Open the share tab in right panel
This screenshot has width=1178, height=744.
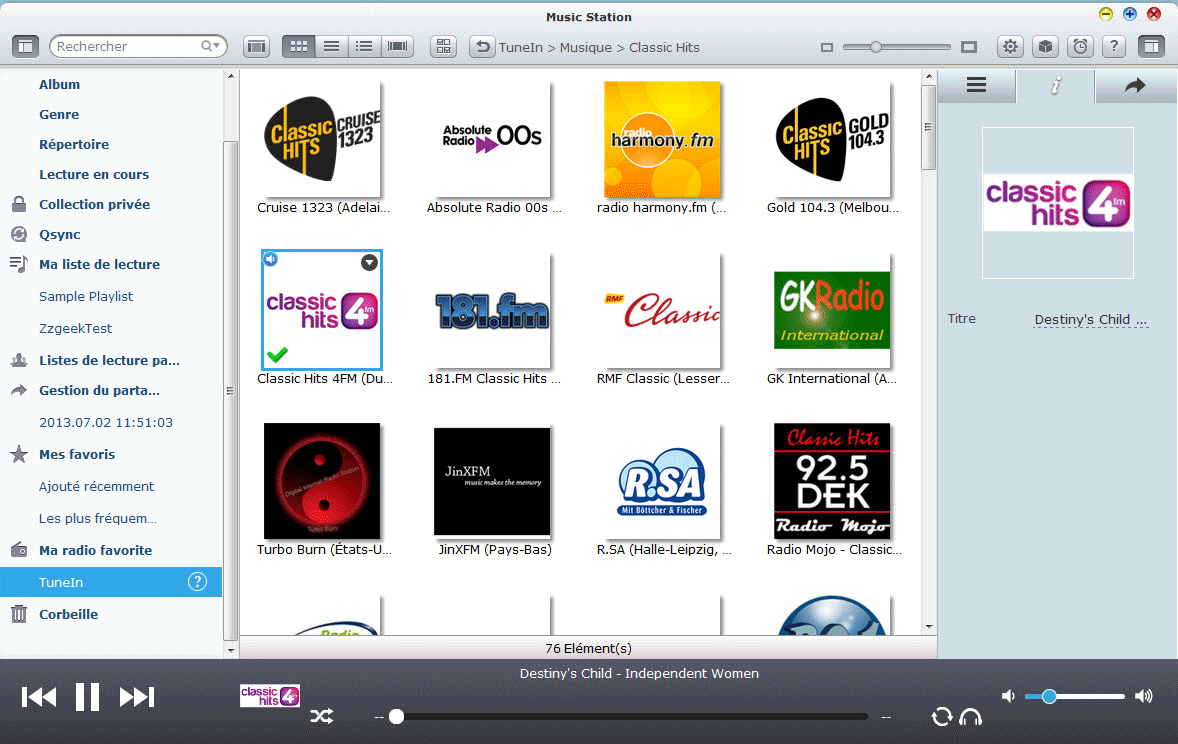tap(1135, 85)
